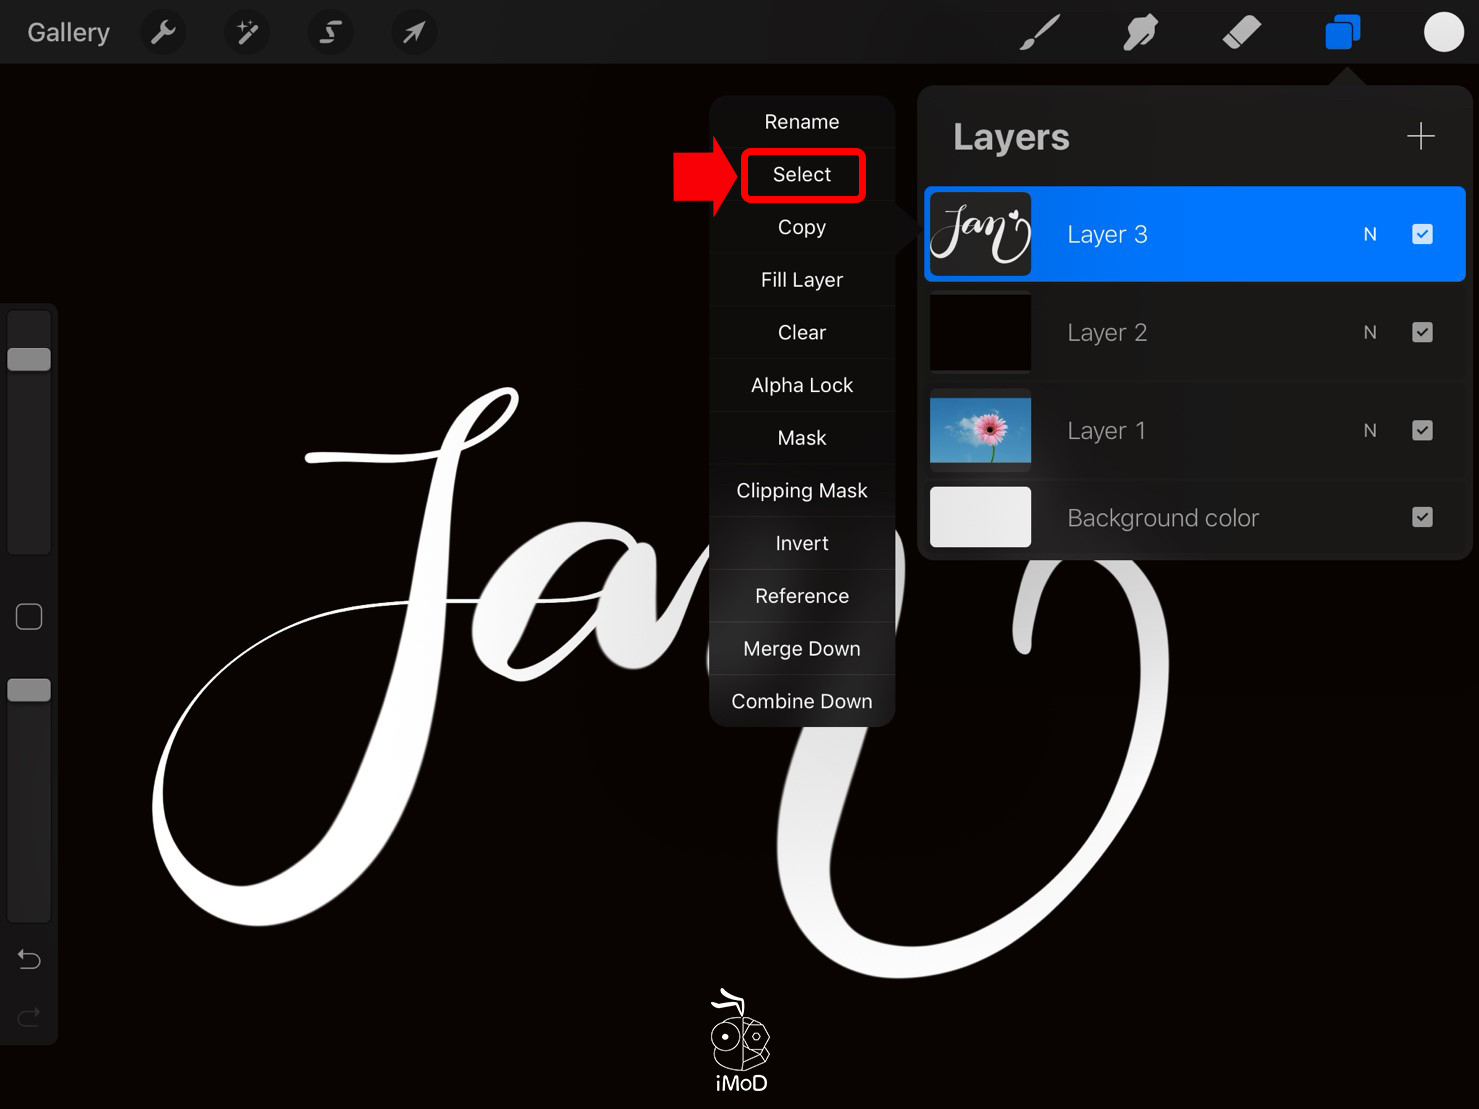Select the Eraser tool
Image resolution: width=1479 pixels, height=1109 pixels.
[1241, 33]
